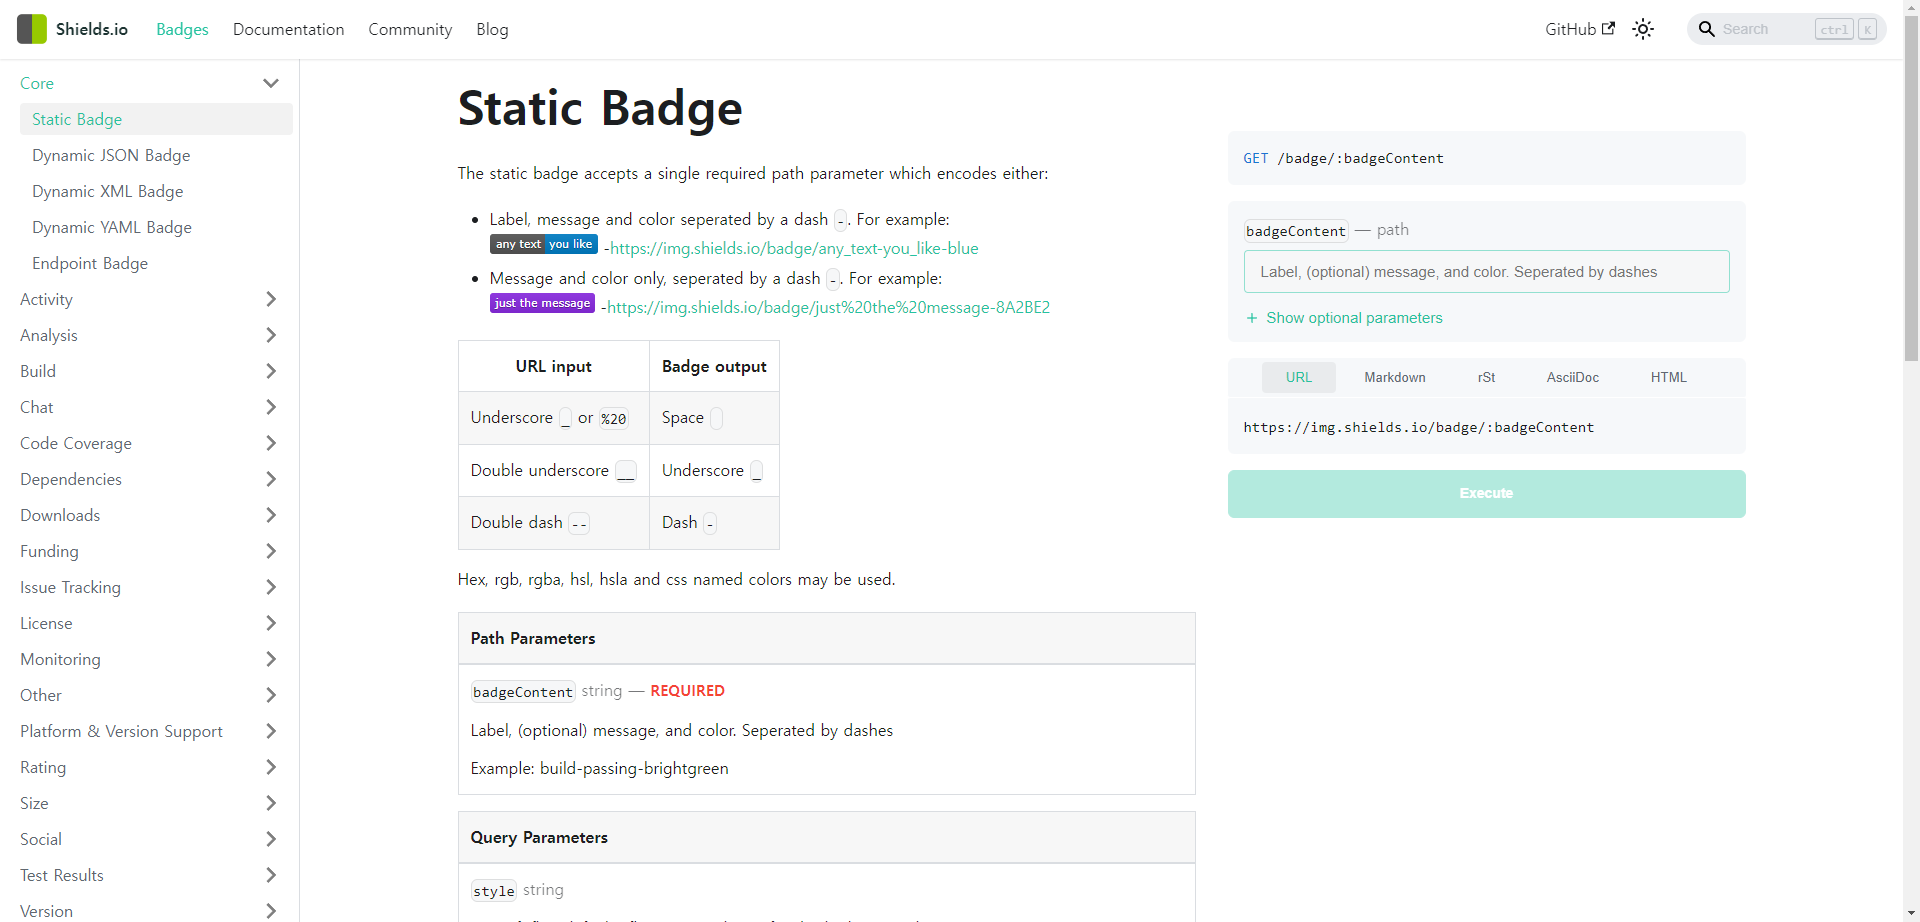Click the Core category label
1920x922 pixels.
click(x=37, y=83)
